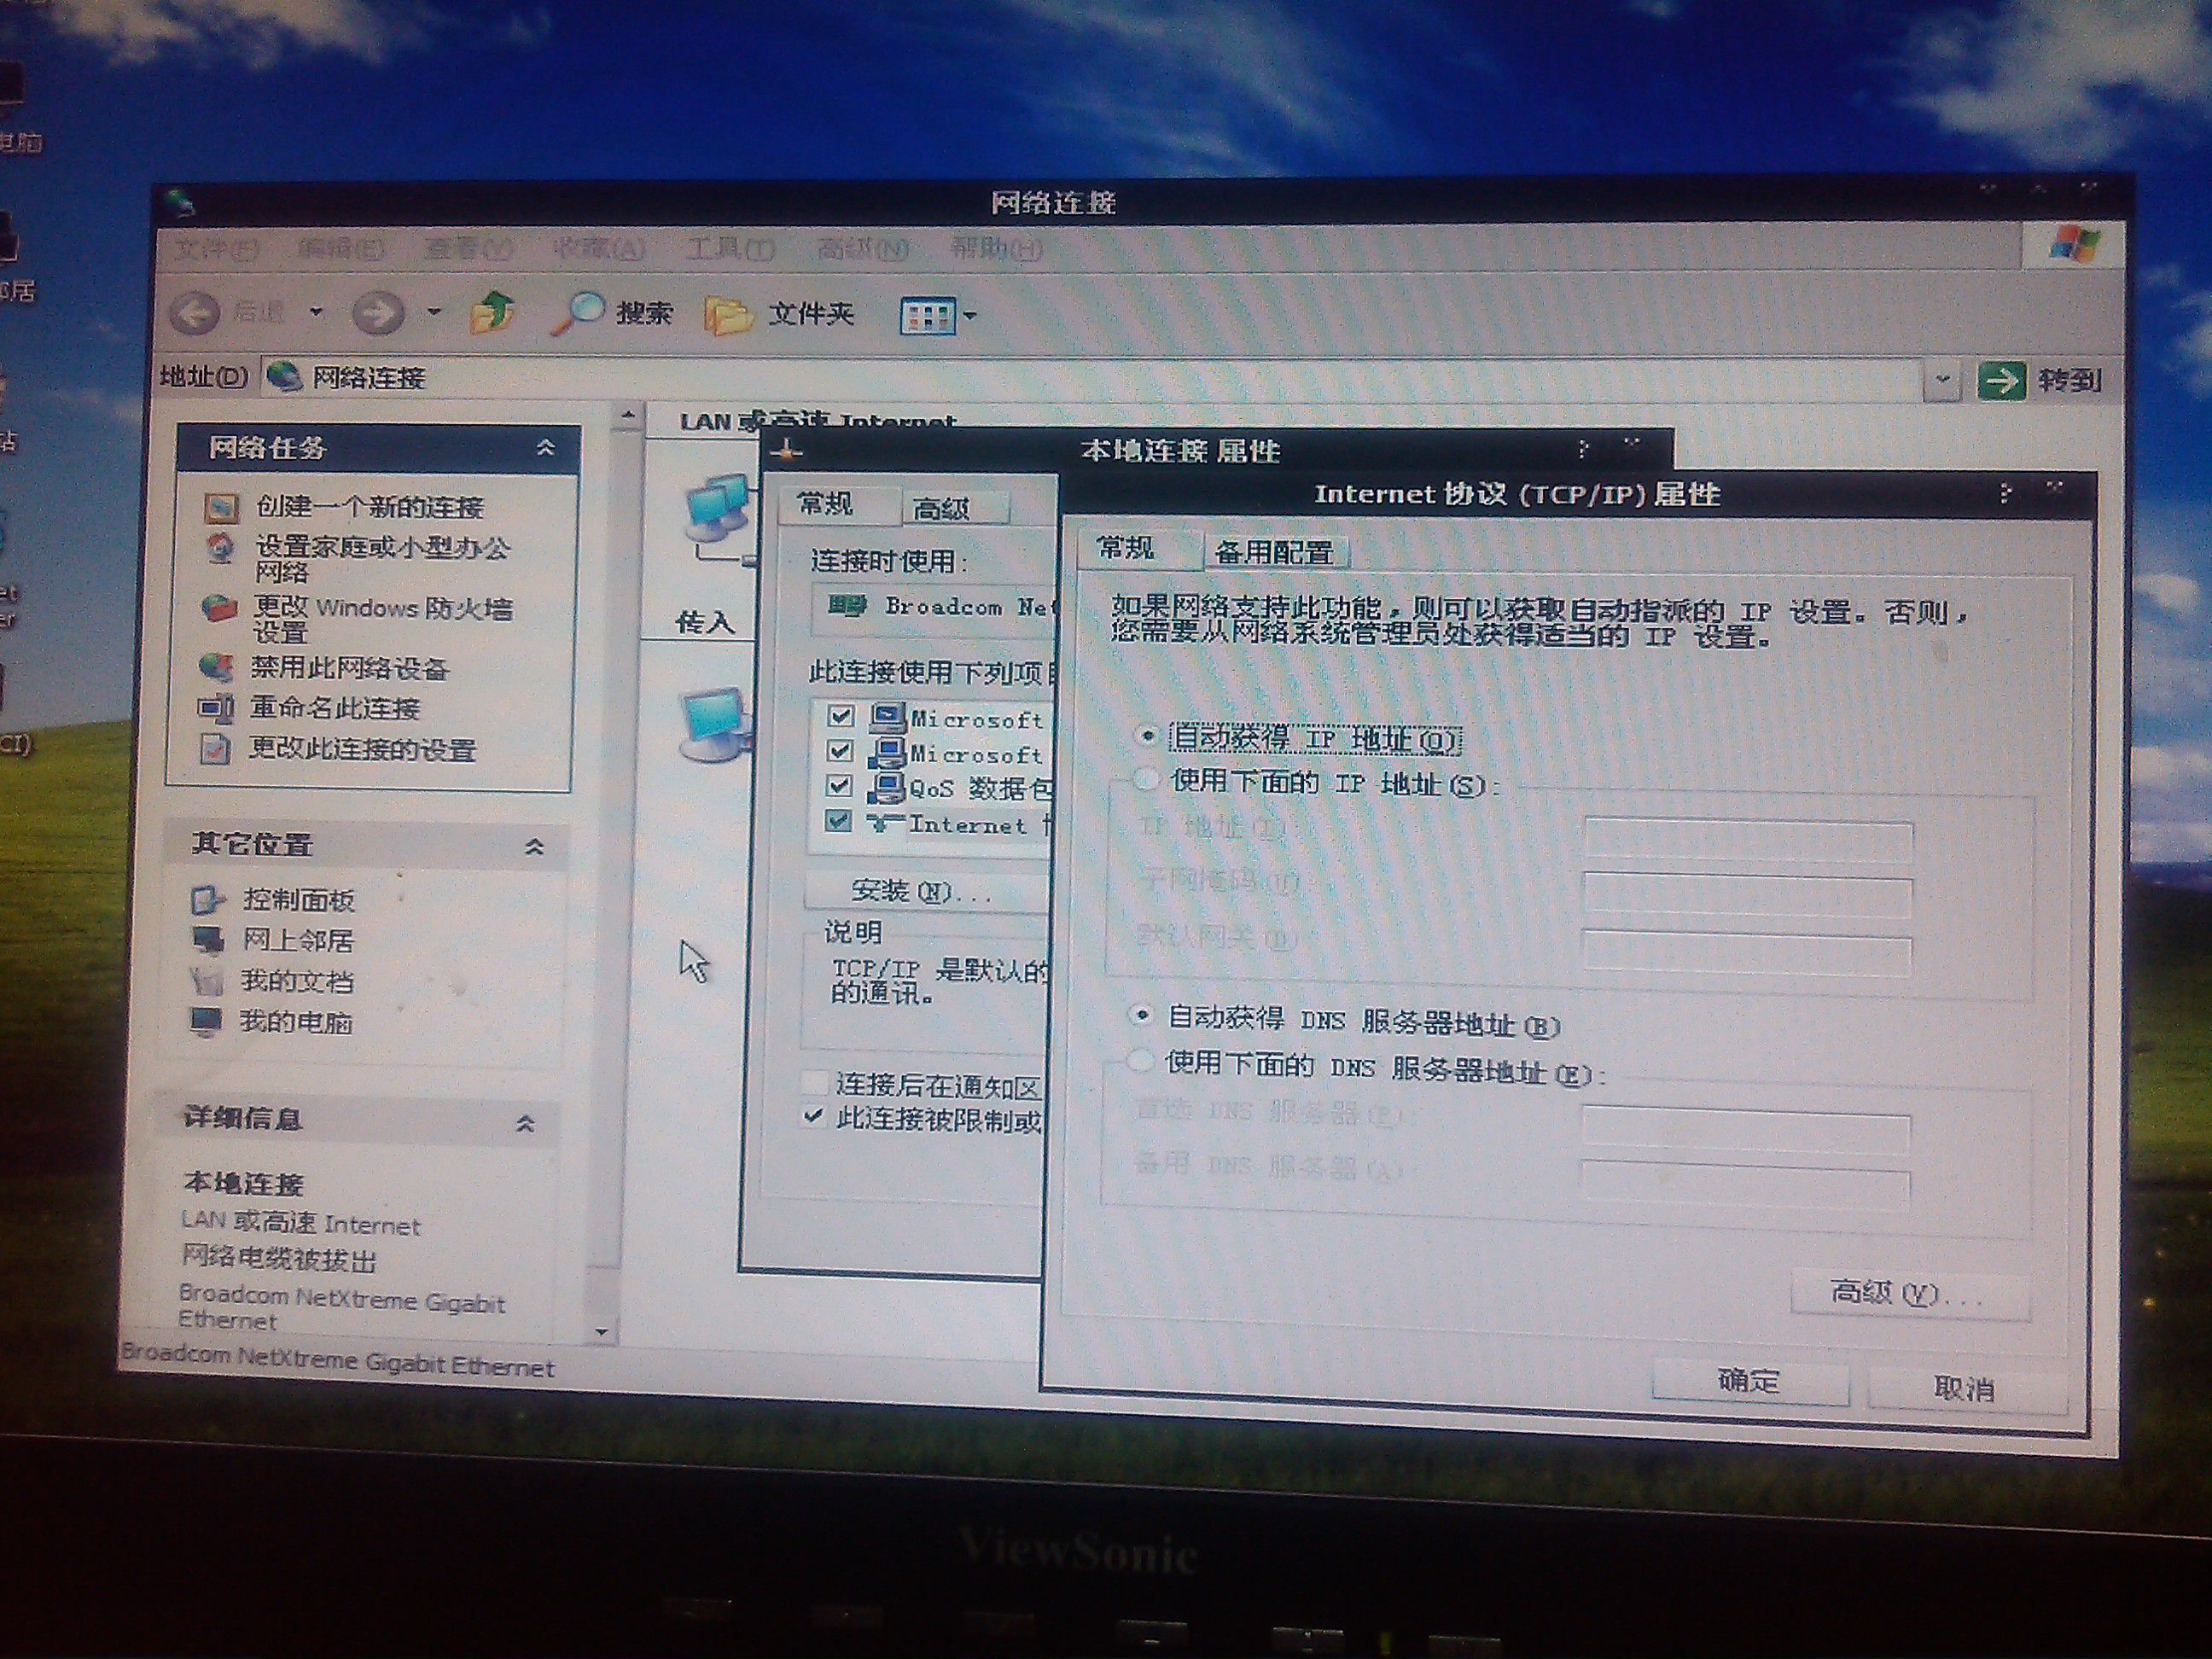Collapse the 详细信息 panel
2212x1659 pixels.
click(526, 1123)
